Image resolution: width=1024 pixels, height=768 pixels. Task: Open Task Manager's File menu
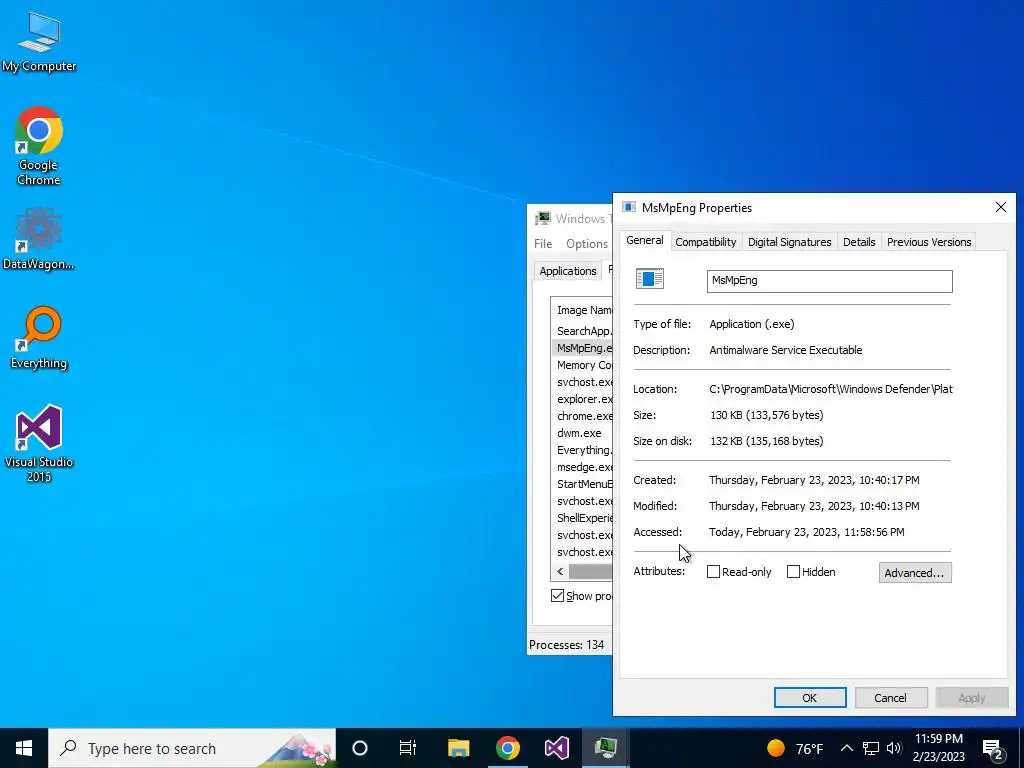point(543,244)
